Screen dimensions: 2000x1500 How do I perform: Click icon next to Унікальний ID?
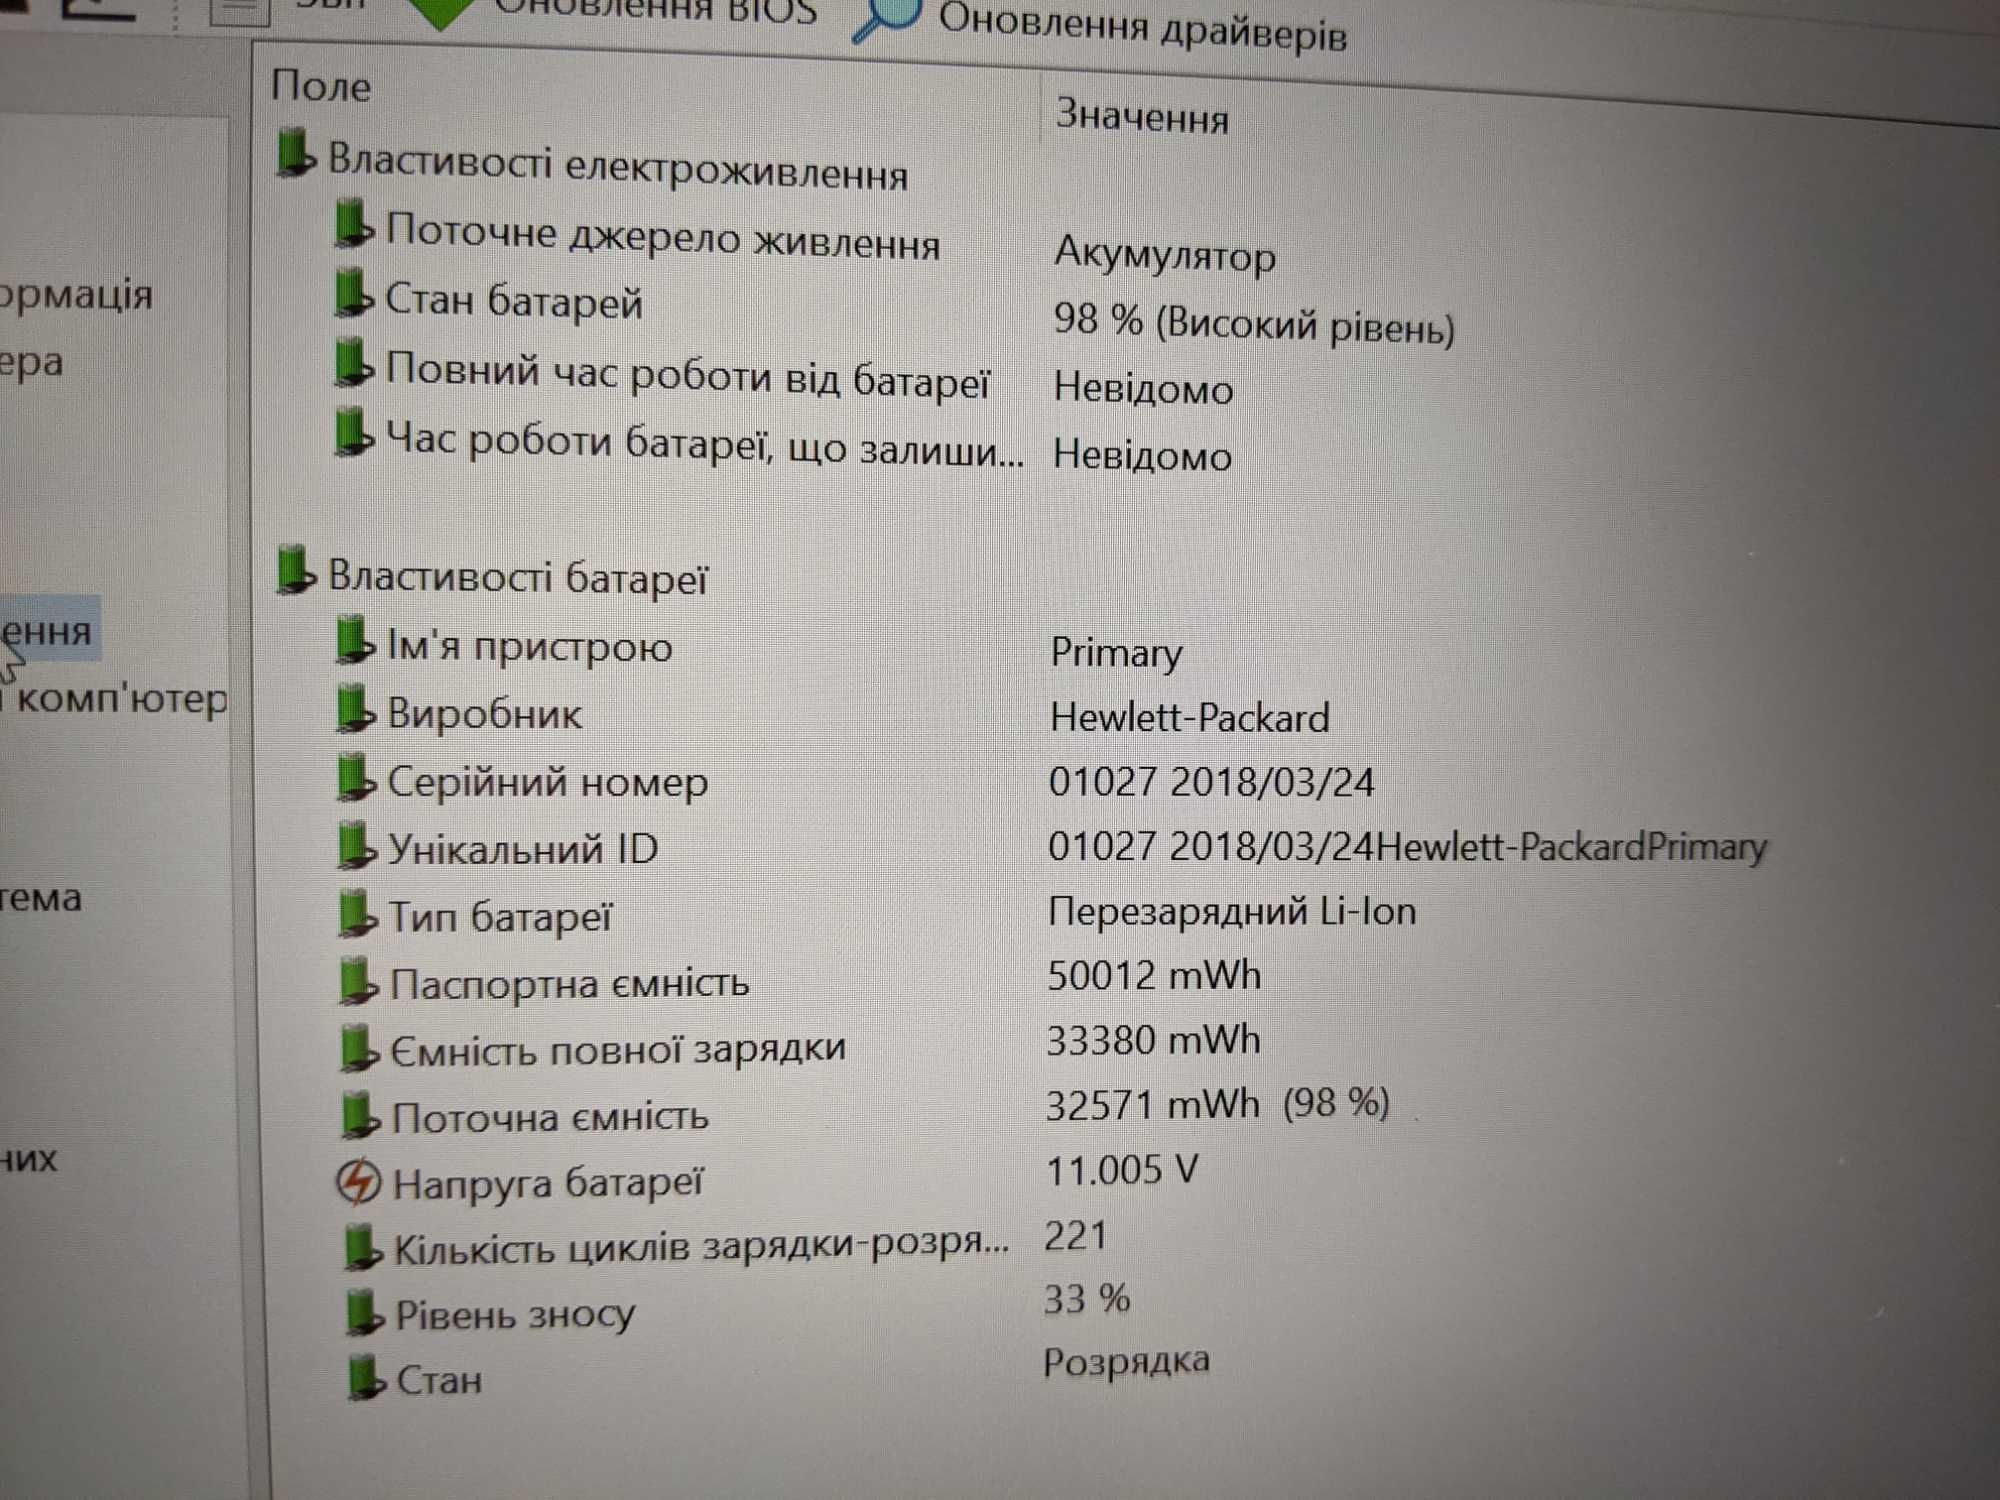click(x=357, y=845)
